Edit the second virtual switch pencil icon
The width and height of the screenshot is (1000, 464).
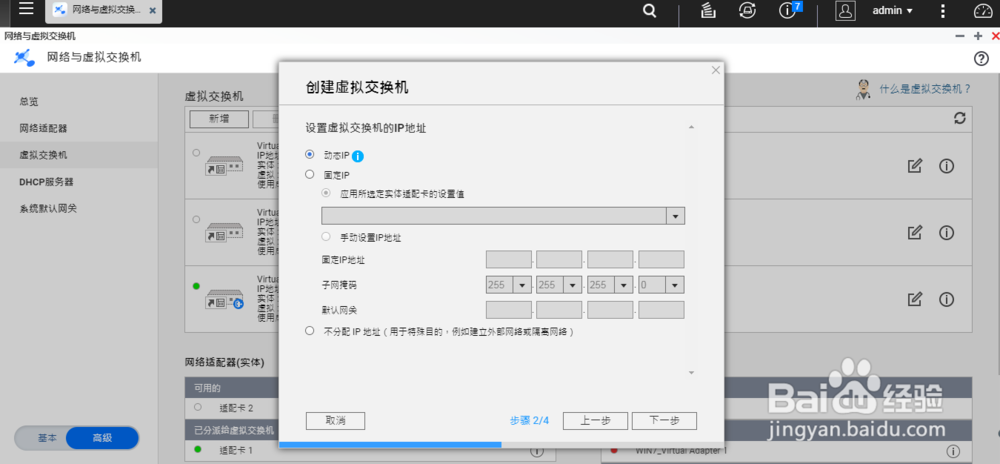[x=915, y=233]
